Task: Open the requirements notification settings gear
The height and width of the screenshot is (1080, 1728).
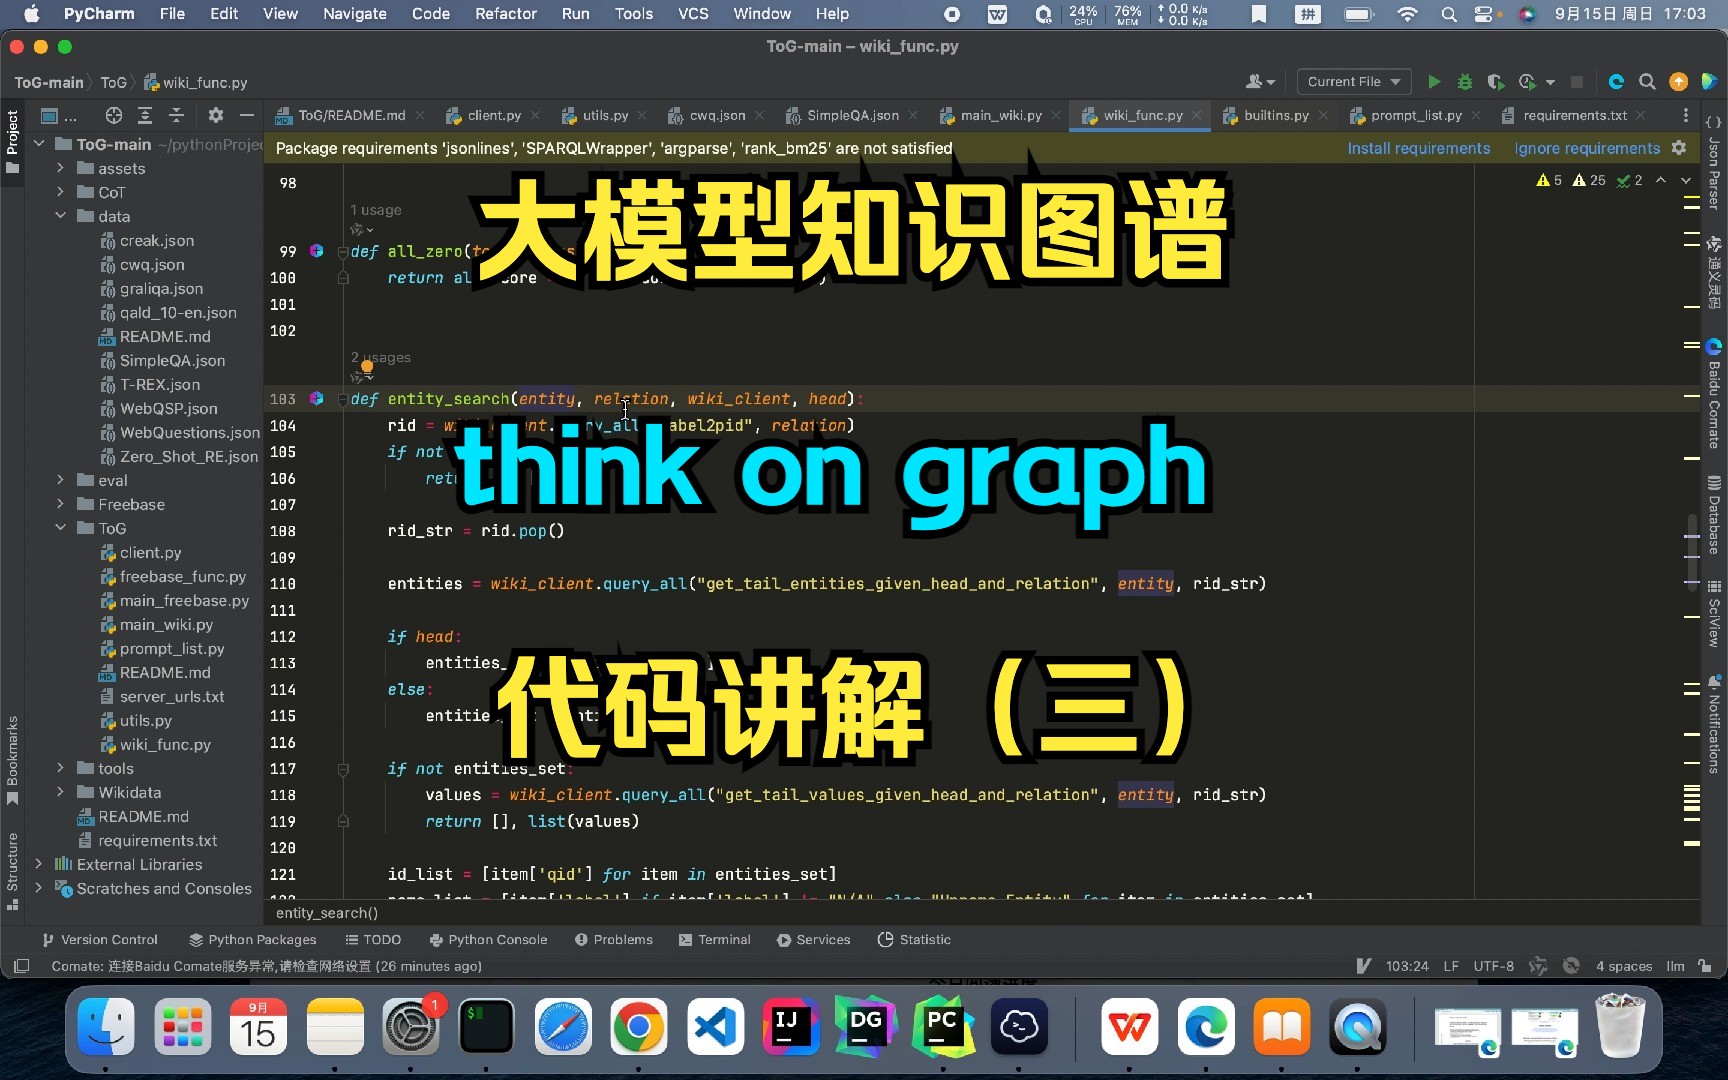Action: tap(1679, 148)
